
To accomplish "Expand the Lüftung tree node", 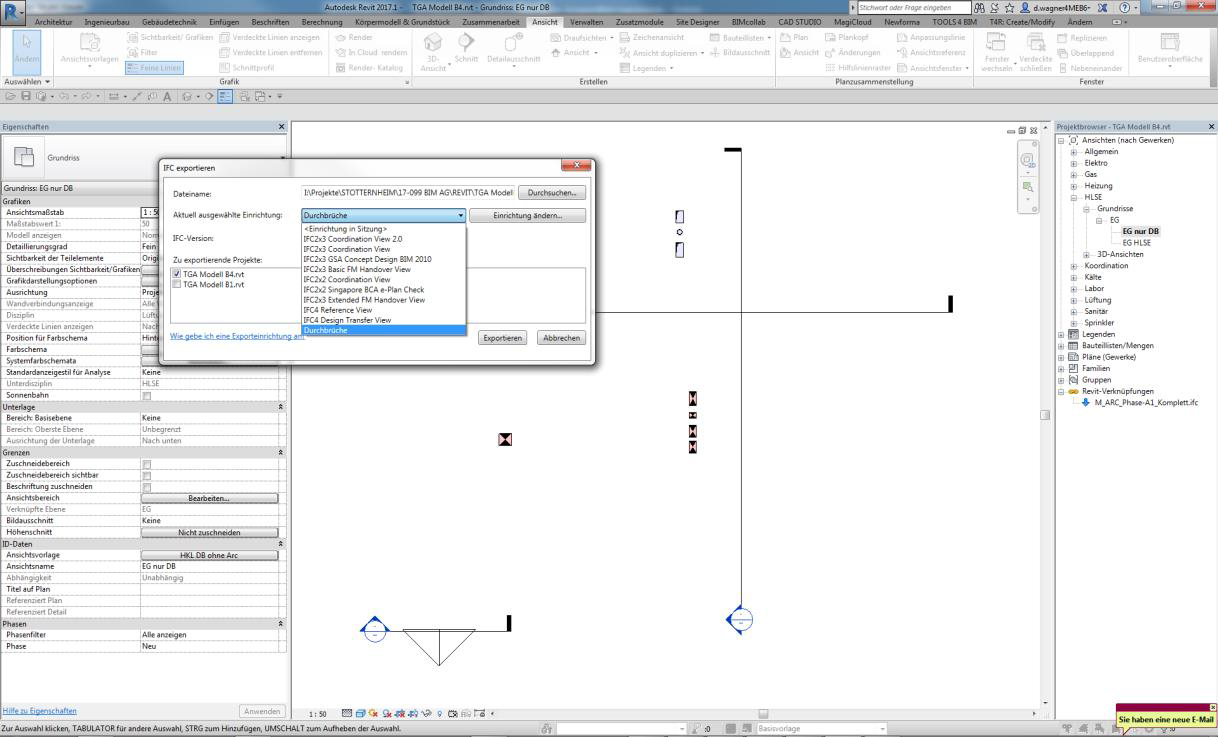I will [x=1074, y=300].
